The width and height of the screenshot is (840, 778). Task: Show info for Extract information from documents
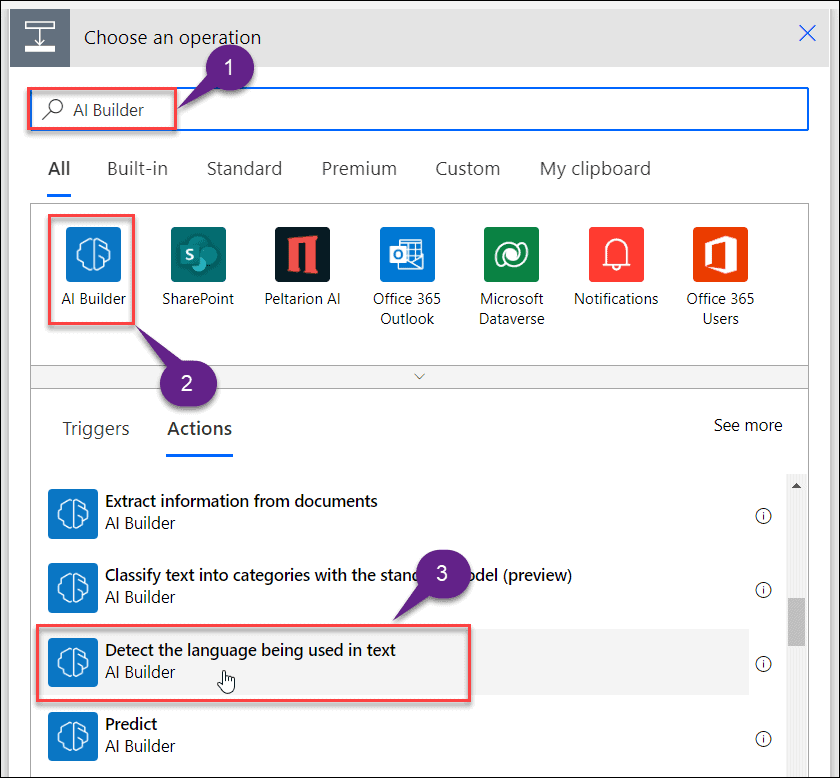click(x=763, y=515)
